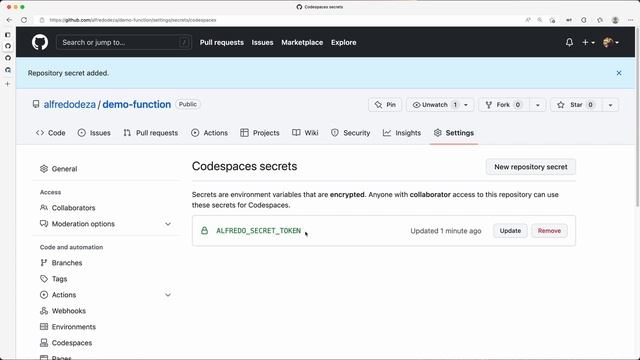Switch to the Projects tab
The image size is (640, 360).
(x=260, y=133)
